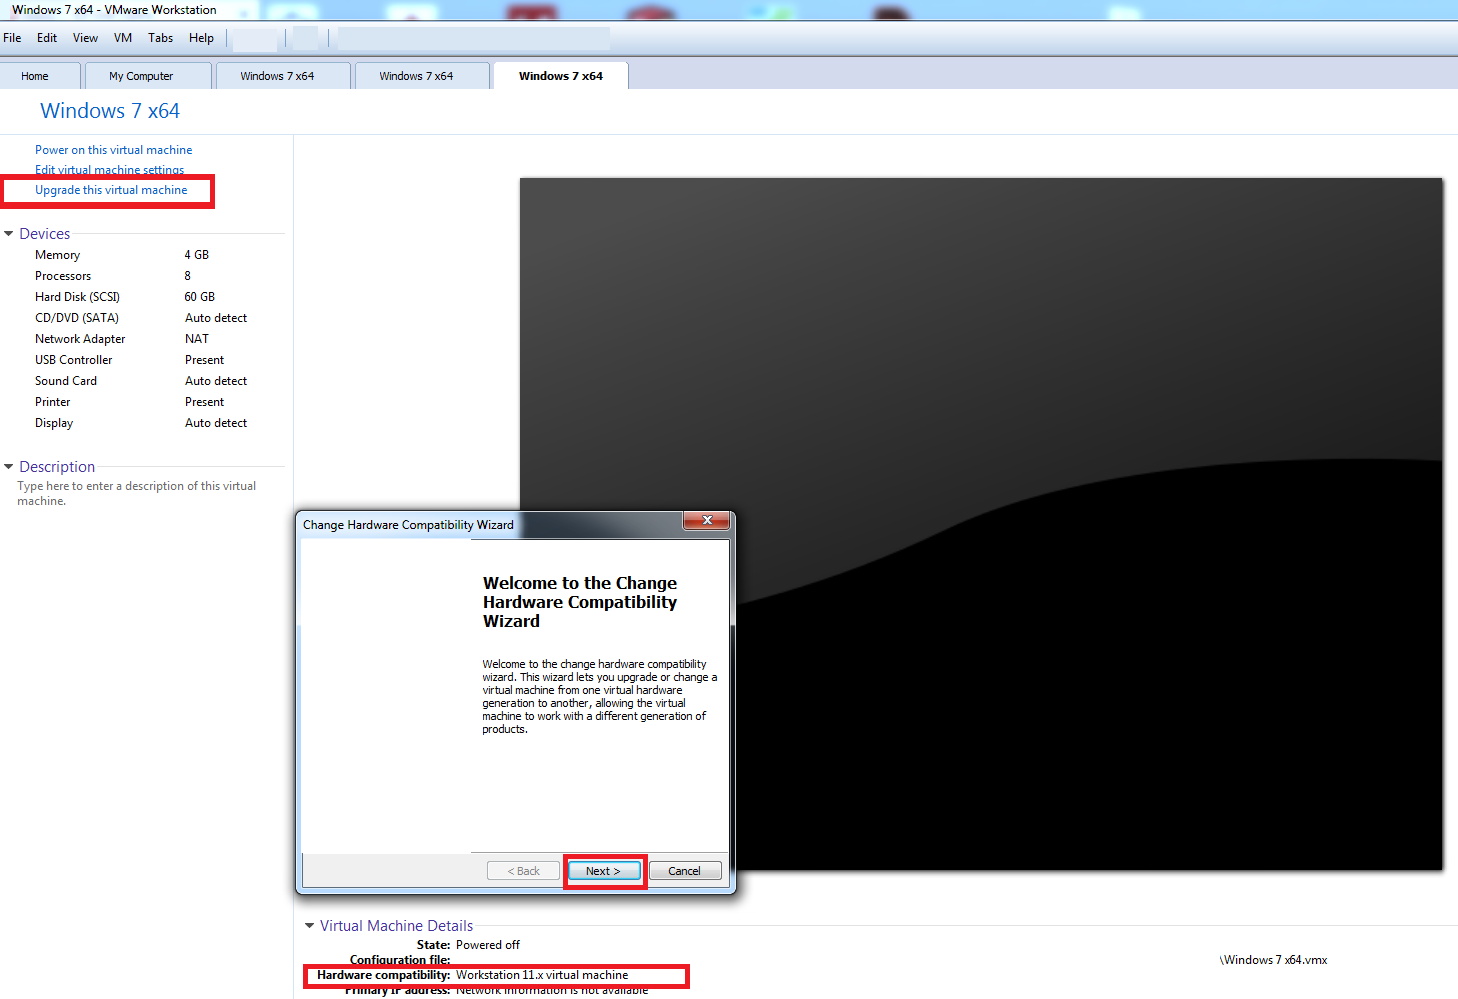Click Power on this virtual machine
The image size is (1458, 999).
pyautogui.click(x=113, y=150)
